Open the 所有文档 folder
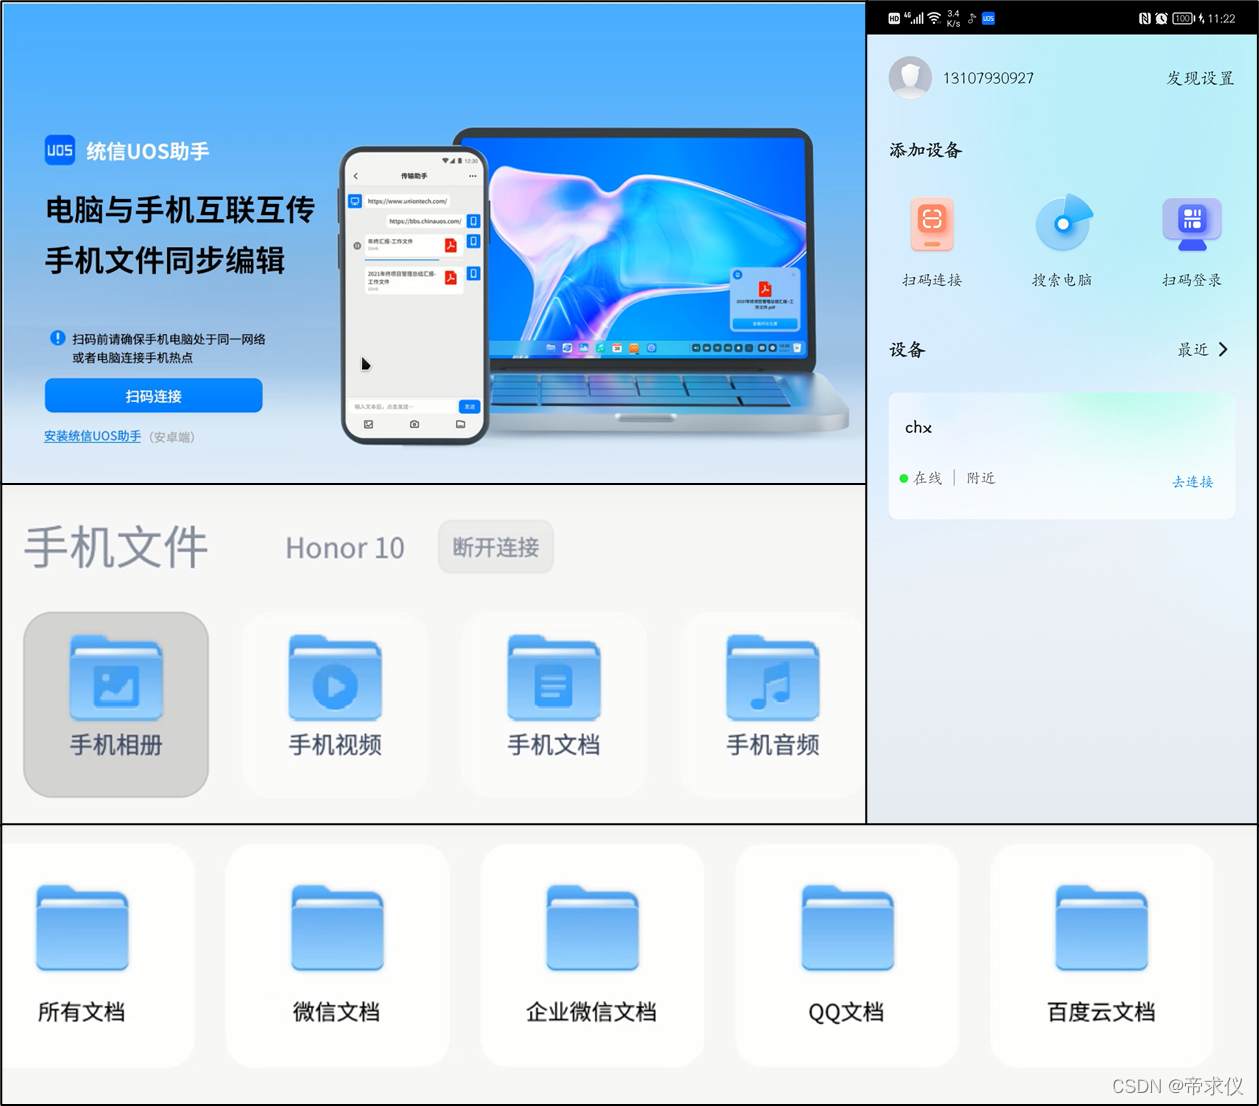The width and height of the screenshot is (1259, 1106). pos(98,955)
